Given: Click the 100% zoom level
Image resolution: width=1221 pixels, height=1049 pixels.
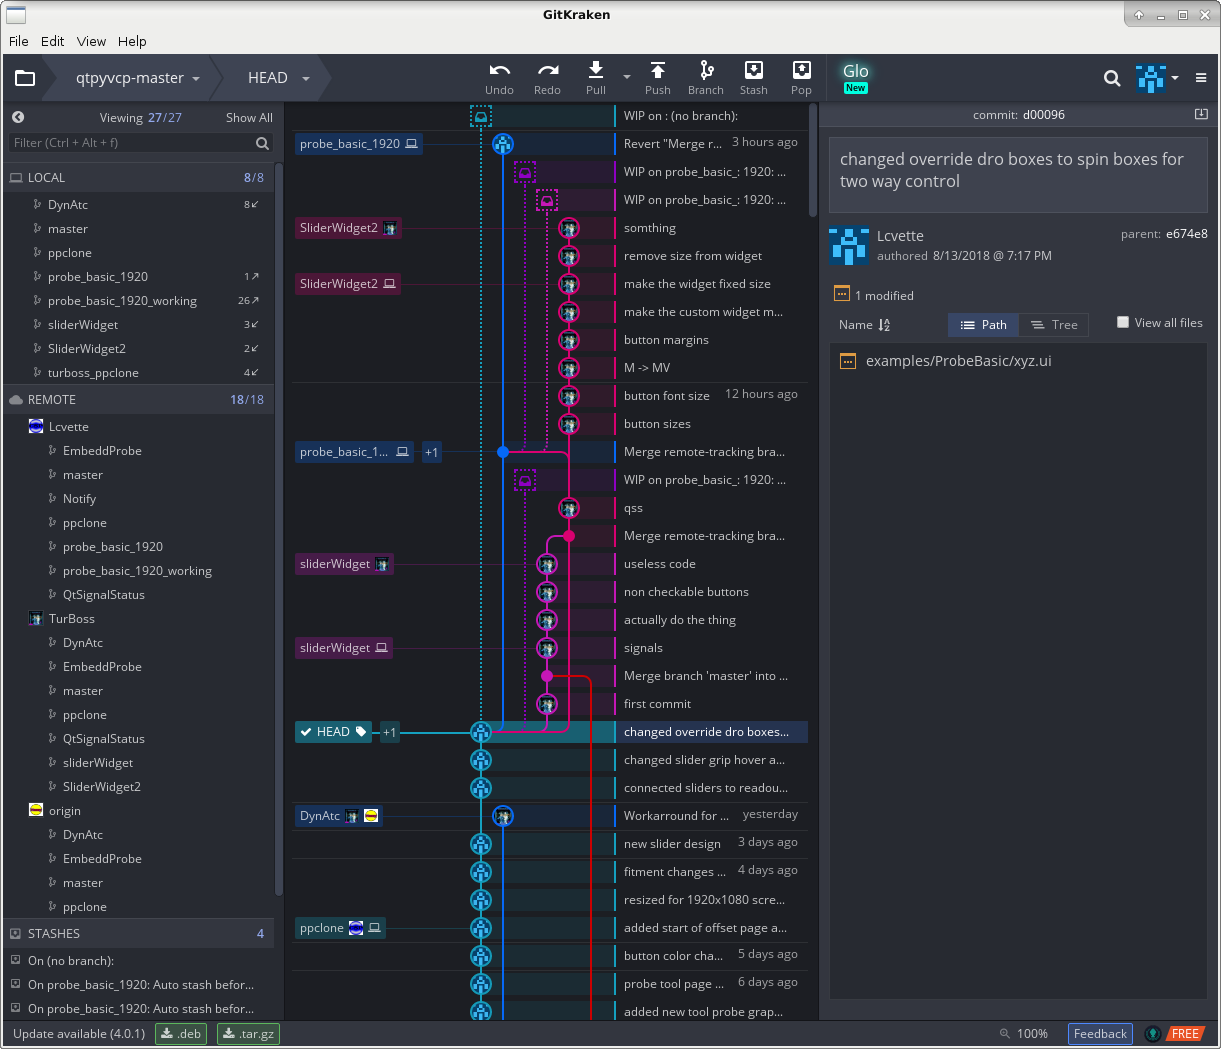Looking at the screenshot, I should [x=1032, y=1033].
